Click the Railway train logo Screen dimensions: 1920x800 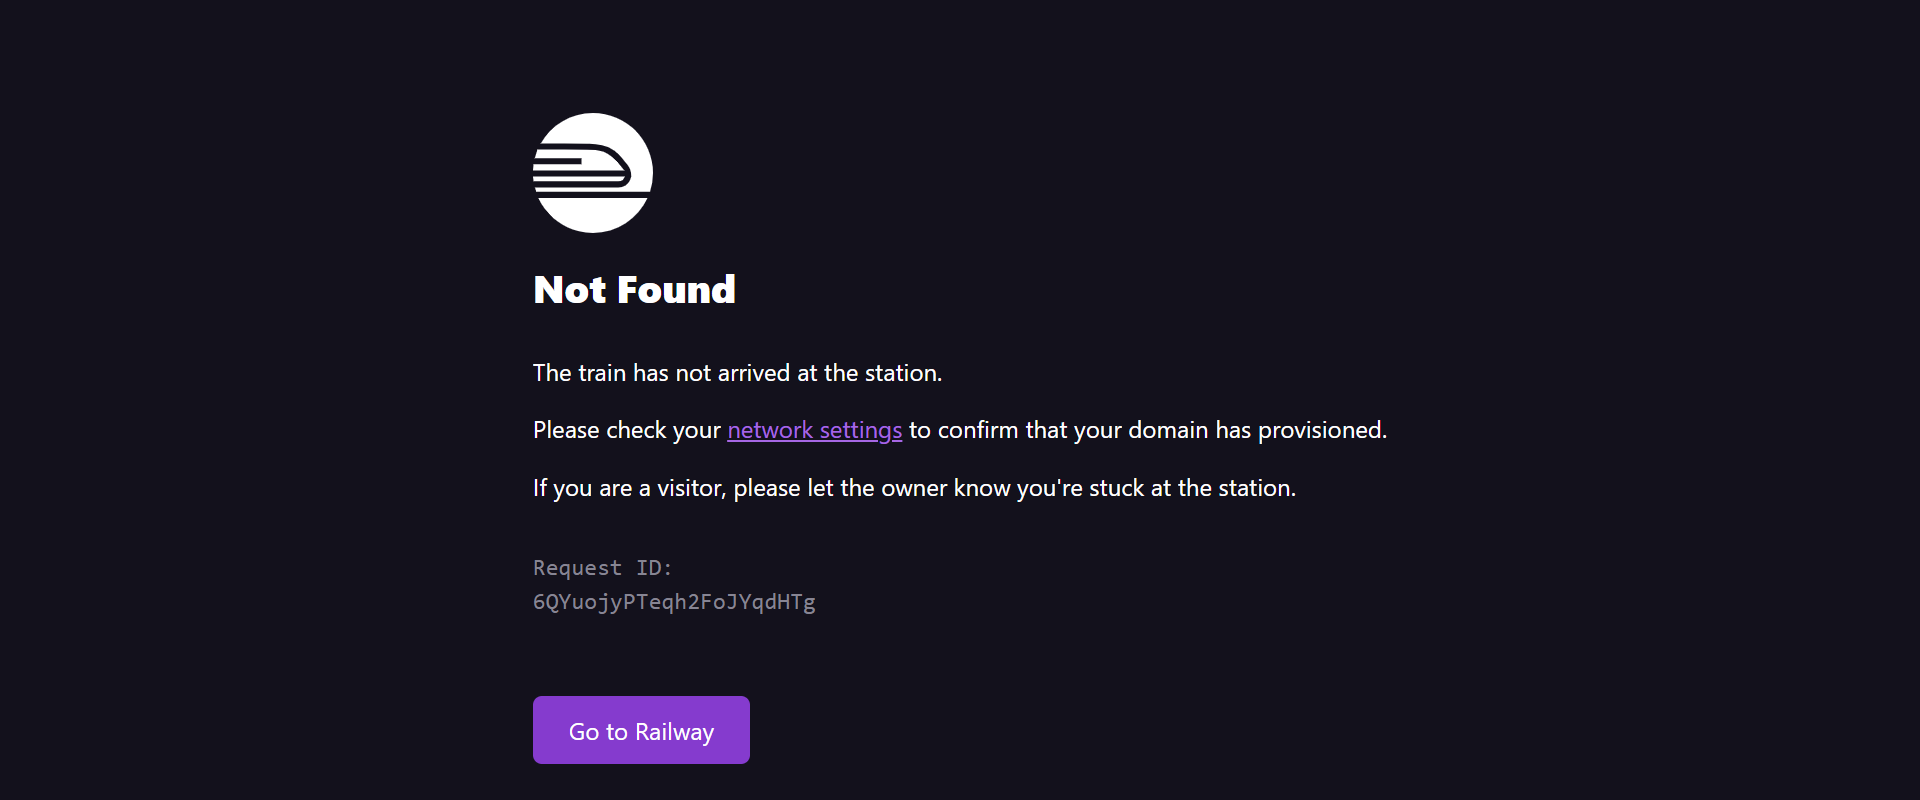coord(593,173)
